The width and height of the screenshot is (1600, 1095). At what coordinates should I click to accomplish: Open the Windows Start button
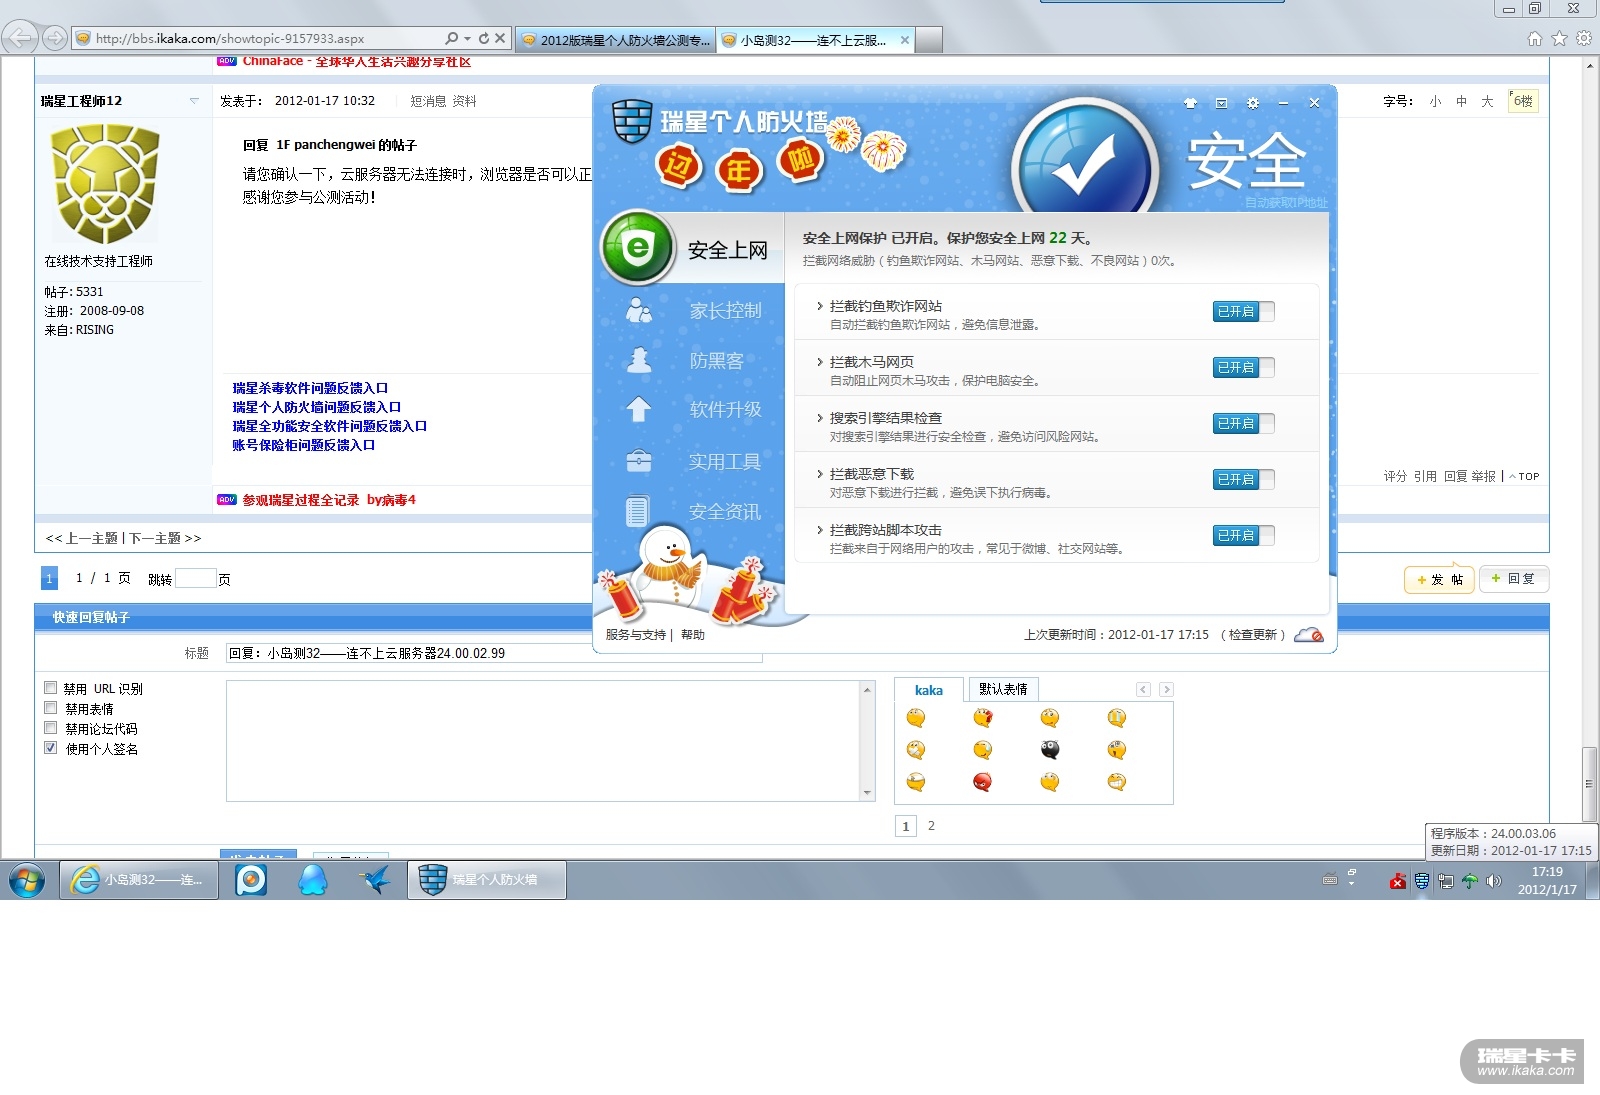27,881
